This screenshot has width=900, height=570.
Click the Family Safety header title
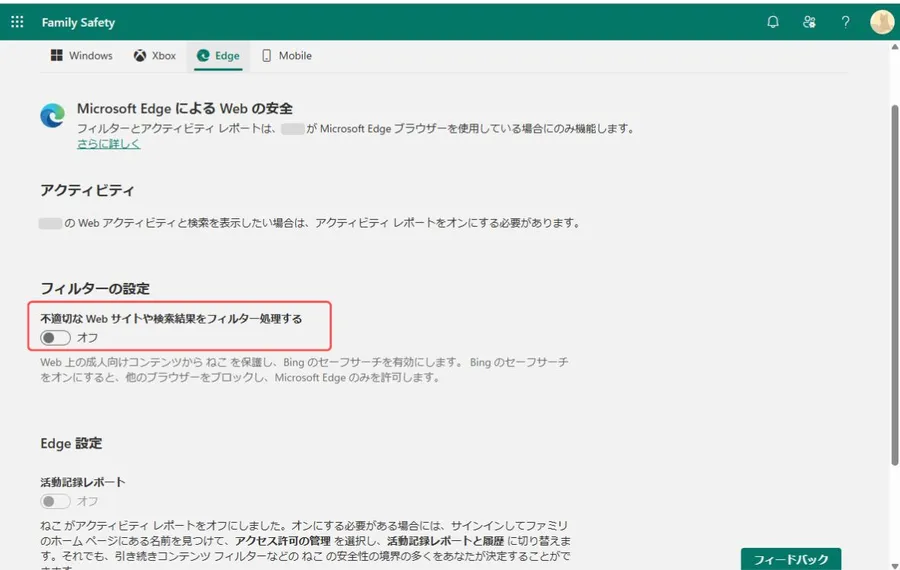78,22
